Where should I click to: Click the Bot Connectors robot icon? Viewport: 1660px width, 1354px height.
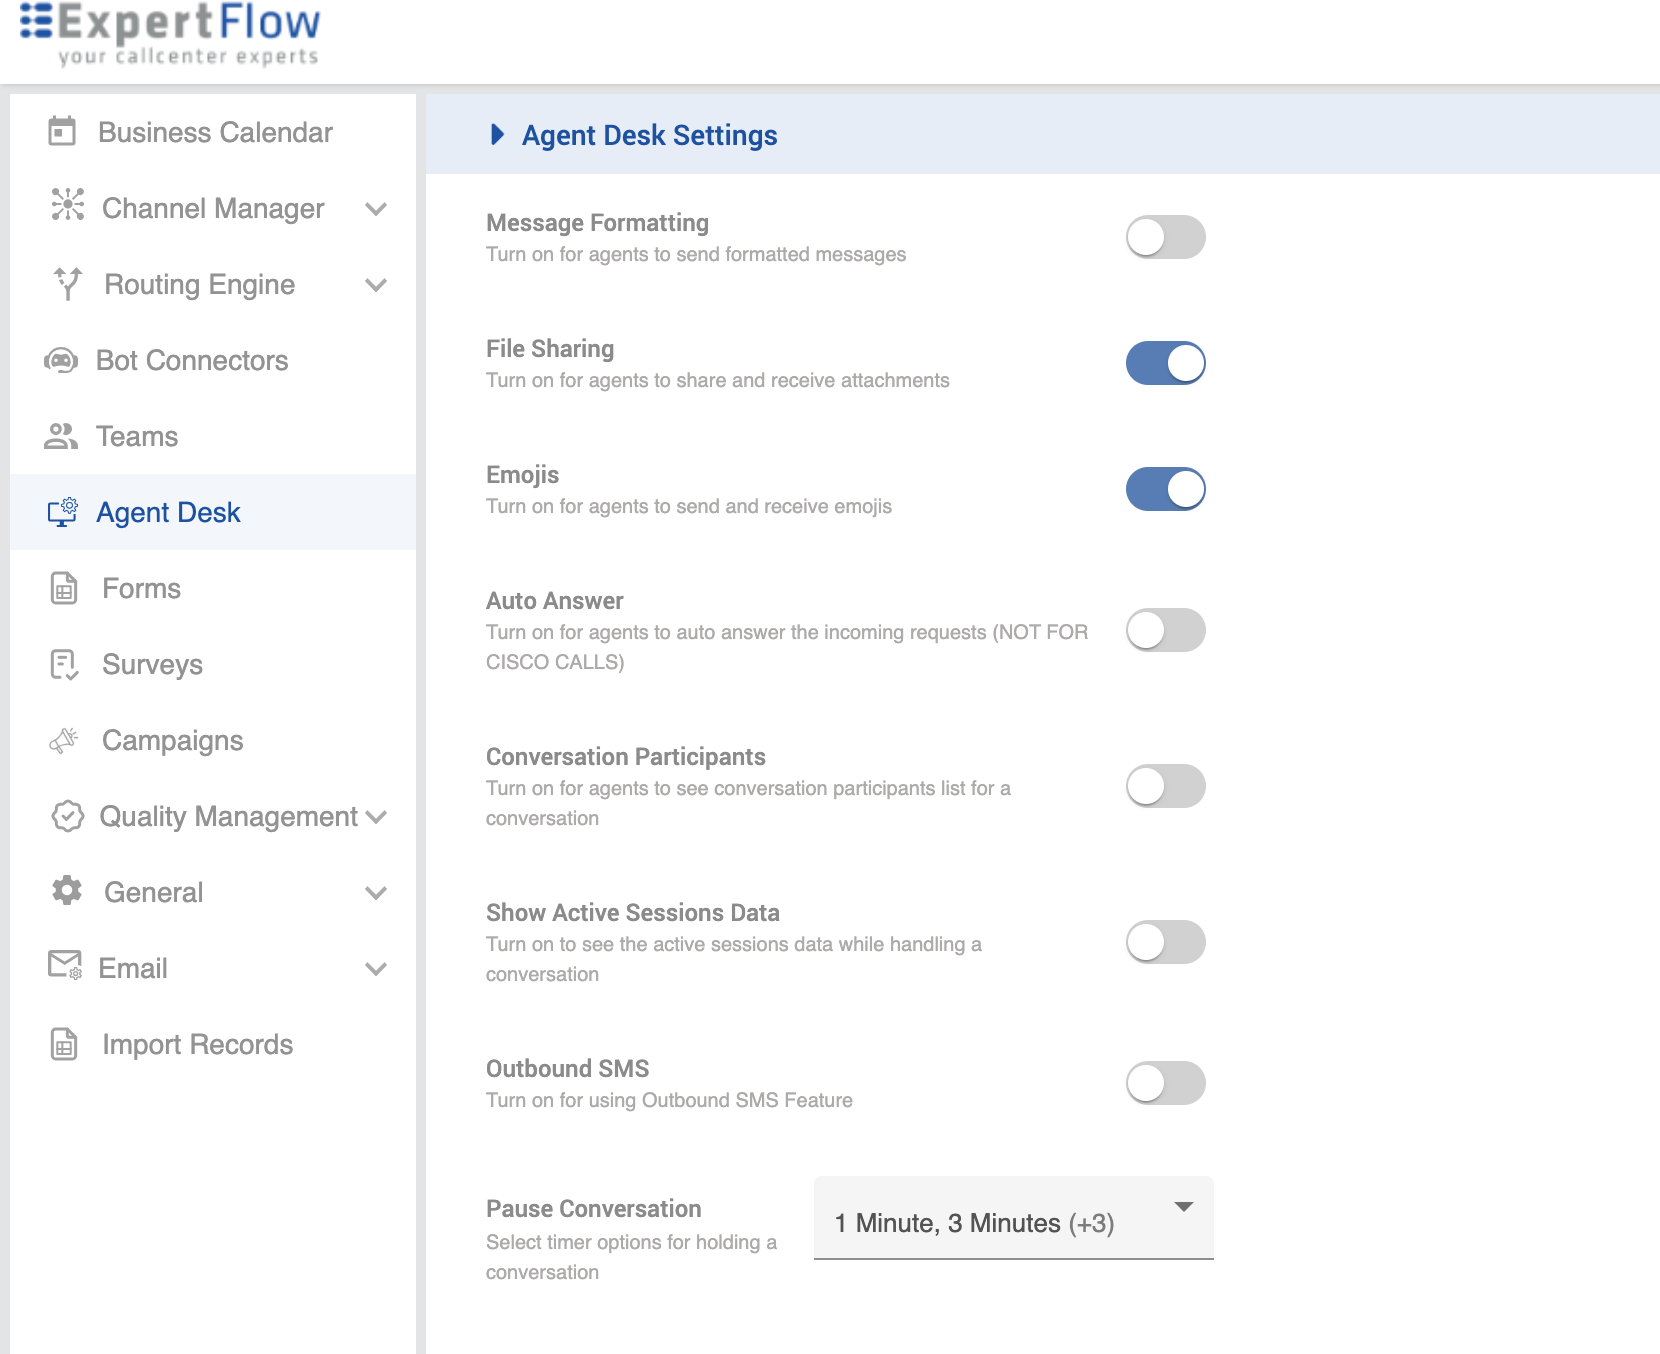[x=61, y=360]
